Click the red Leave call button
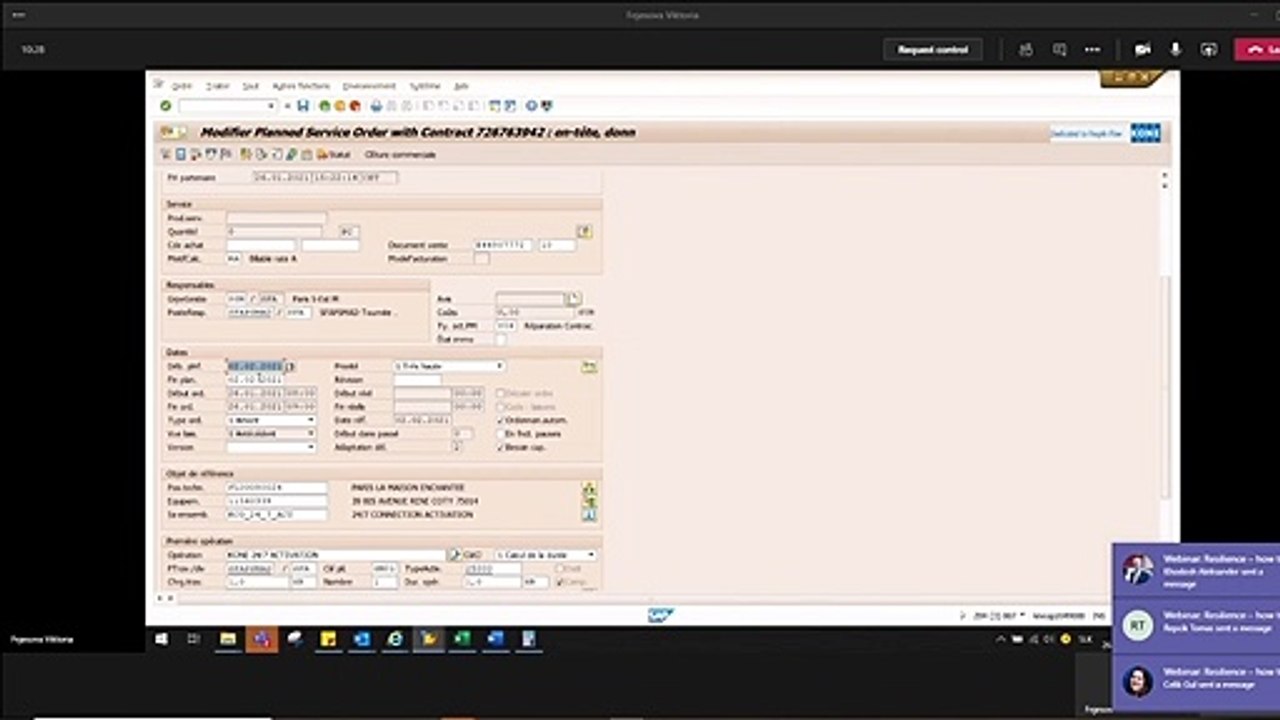The width and height of the screenshot is (1280, 720). tap(1257, 49)
